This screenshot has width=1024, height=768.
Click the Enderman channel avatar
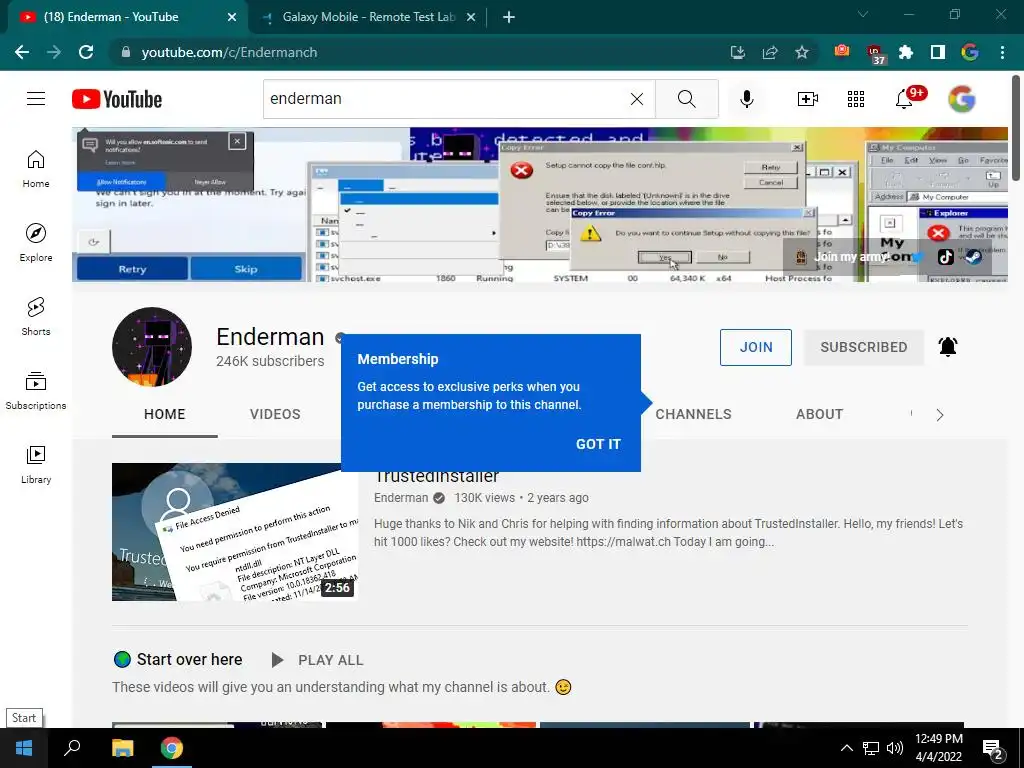(x=152, y=347)
